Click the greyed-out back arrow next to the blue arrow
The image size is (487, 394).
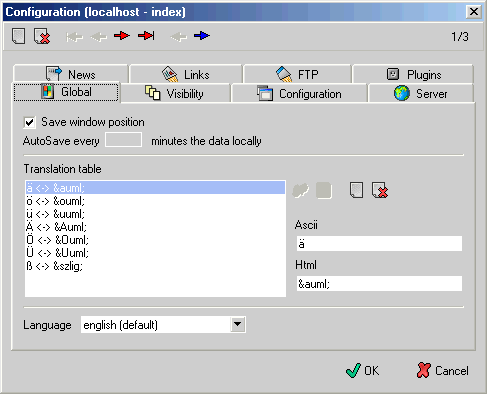pyautogui.click(x=179, y=37)
